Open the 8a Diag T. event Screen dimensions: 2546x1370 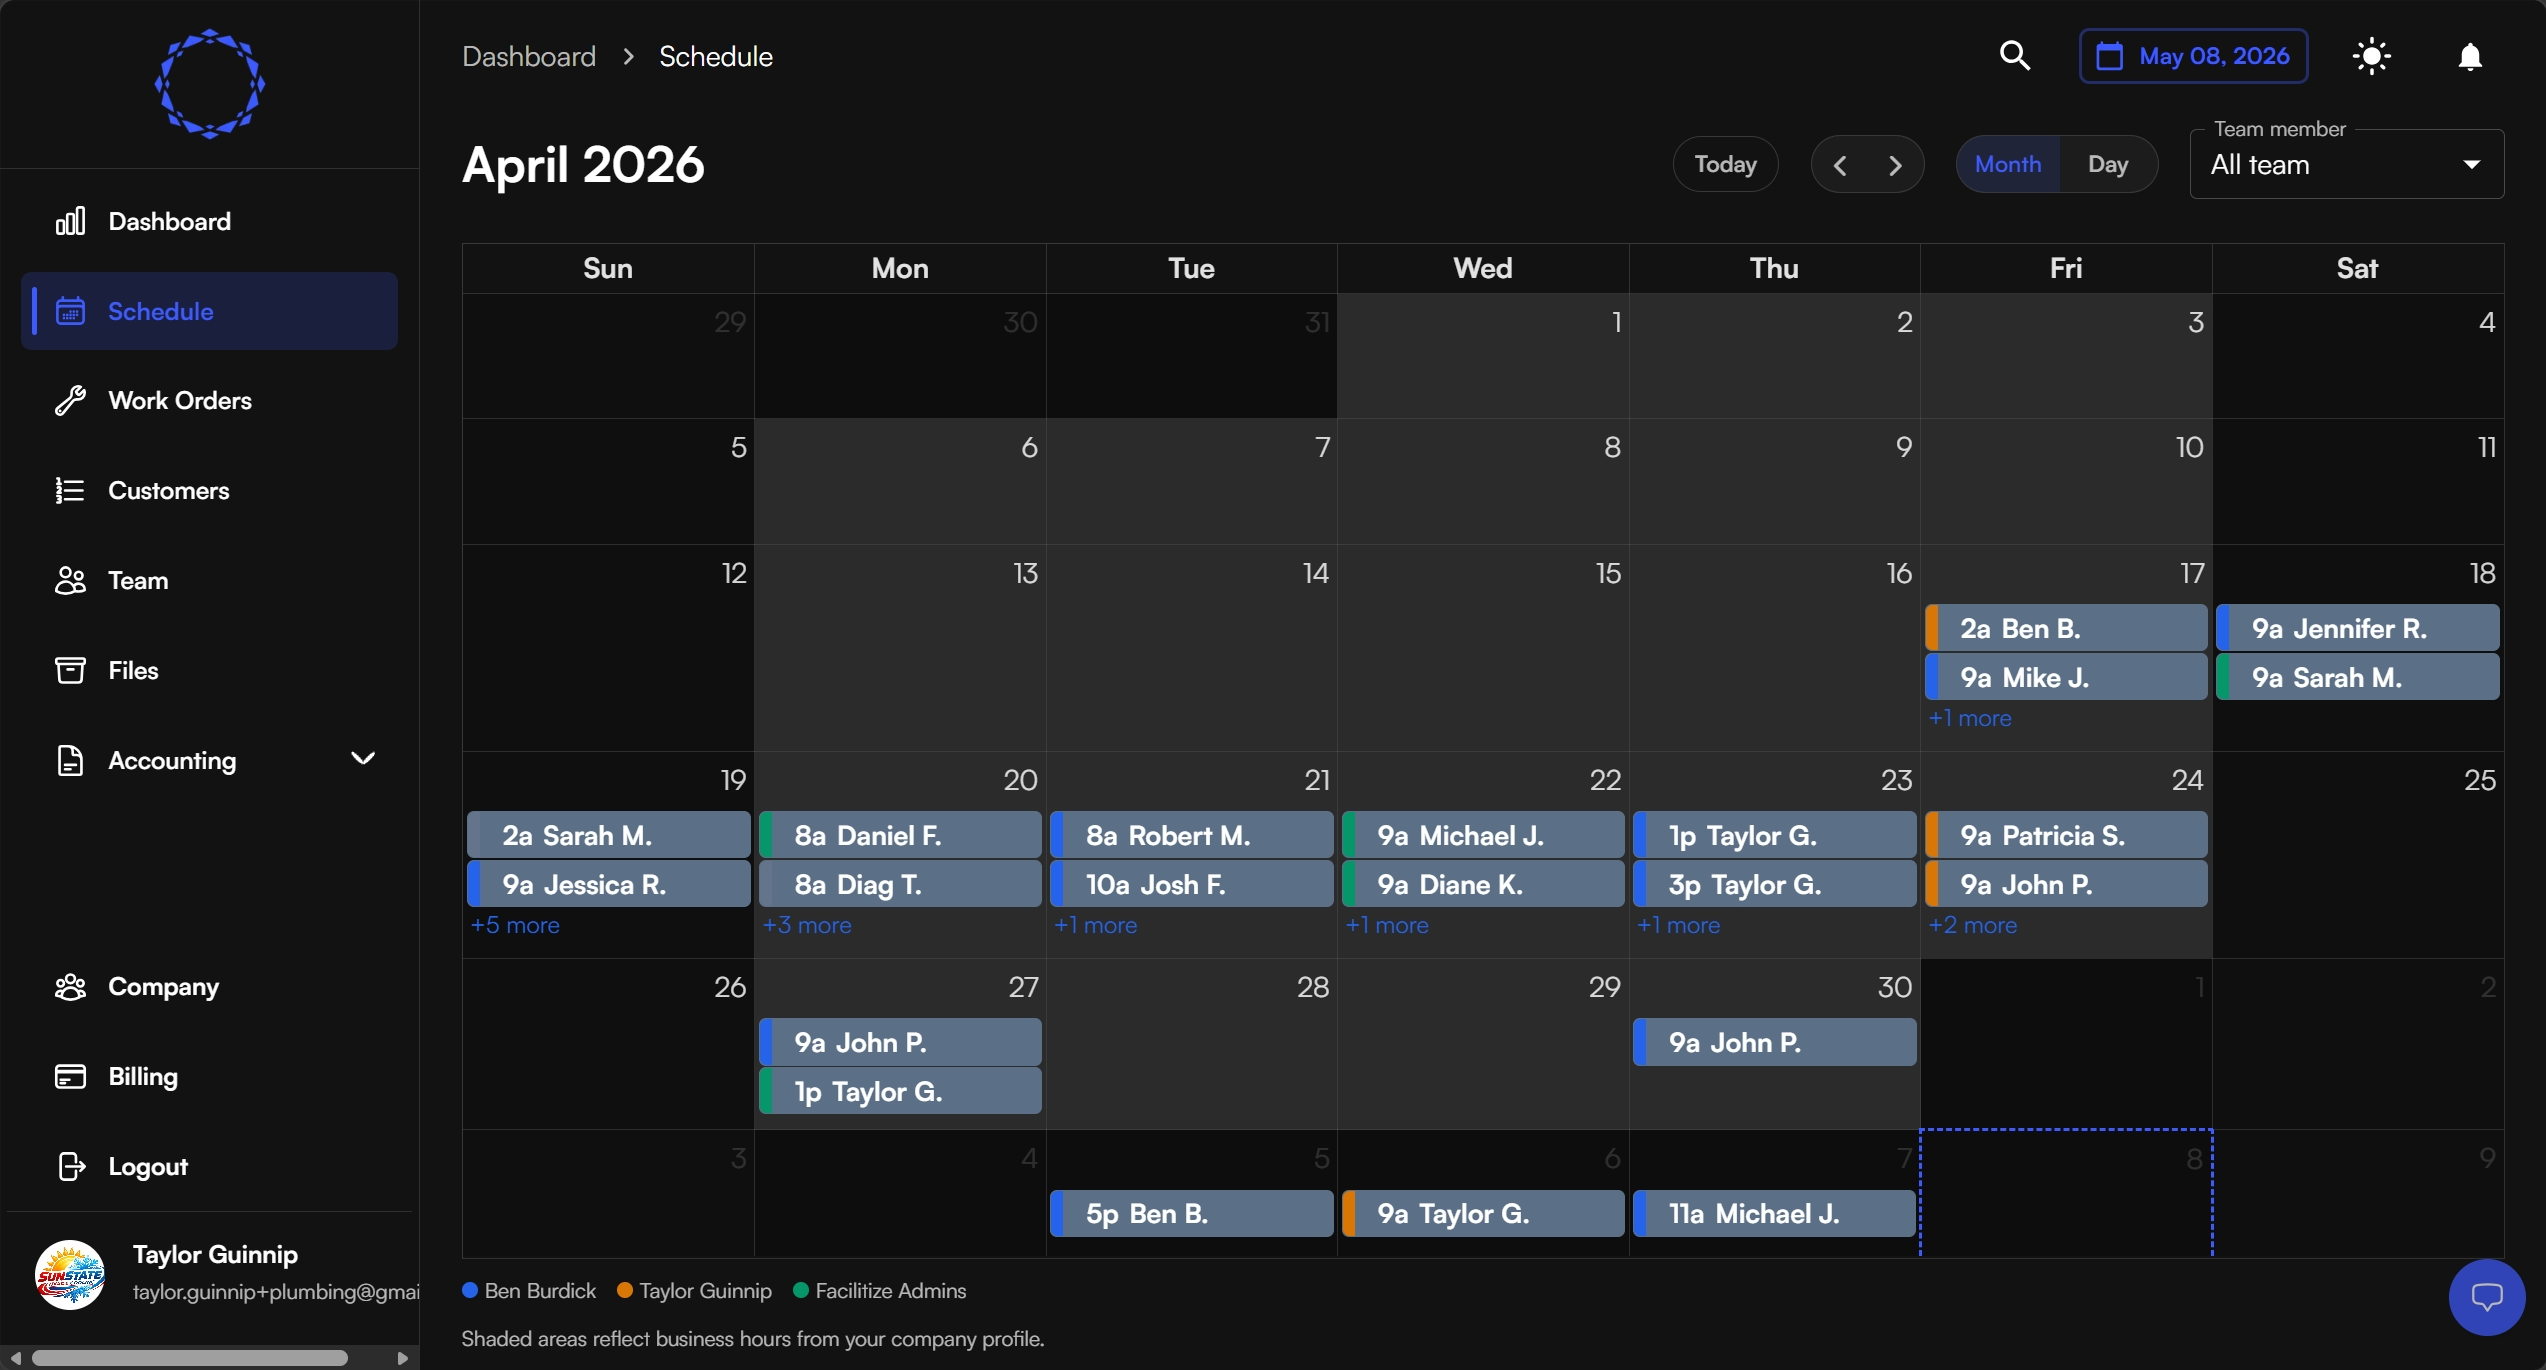pos(900,884)
